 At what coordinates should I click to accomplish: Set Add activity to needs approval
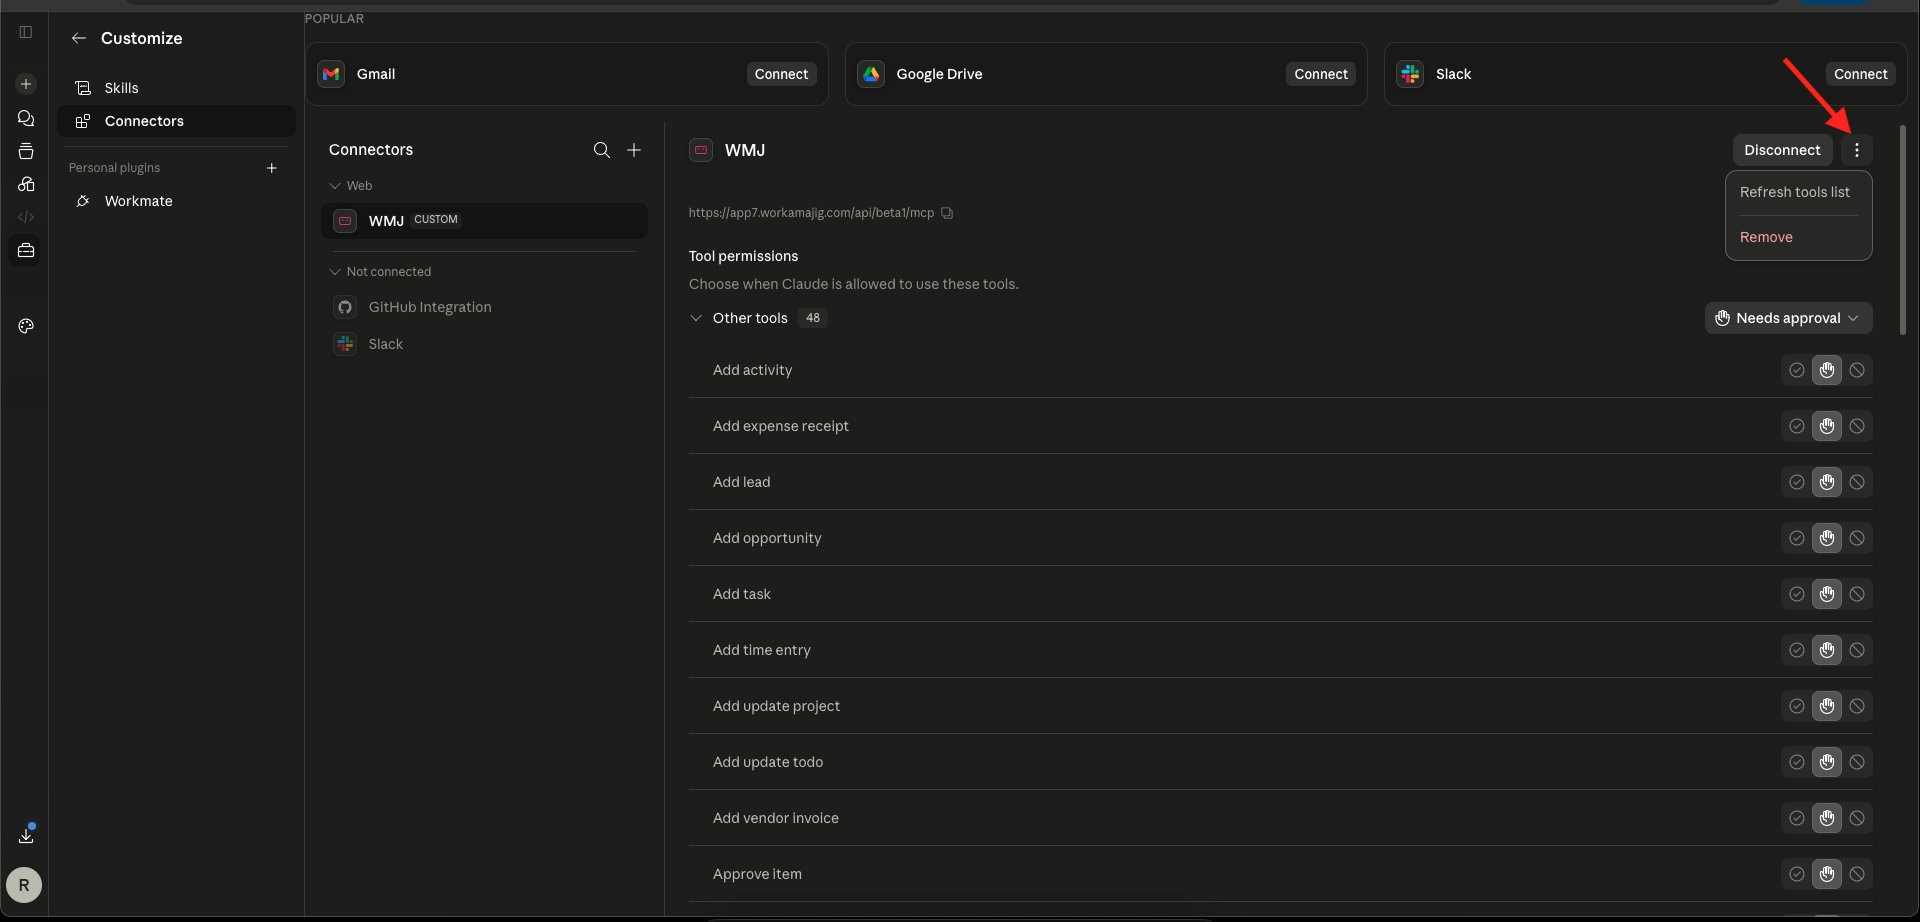[1827, 370]
